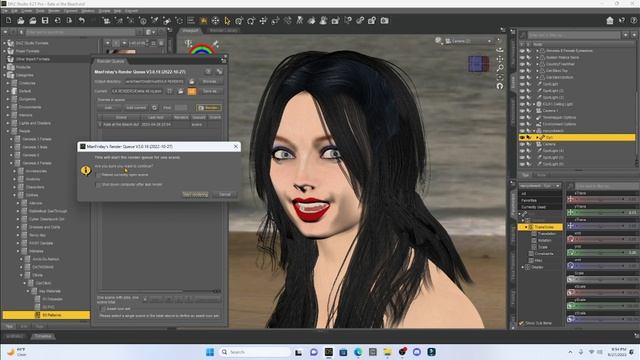Viewport: 640px width, 360px height.
Task: Click the view cube in viewport
Action: point(478,64)
